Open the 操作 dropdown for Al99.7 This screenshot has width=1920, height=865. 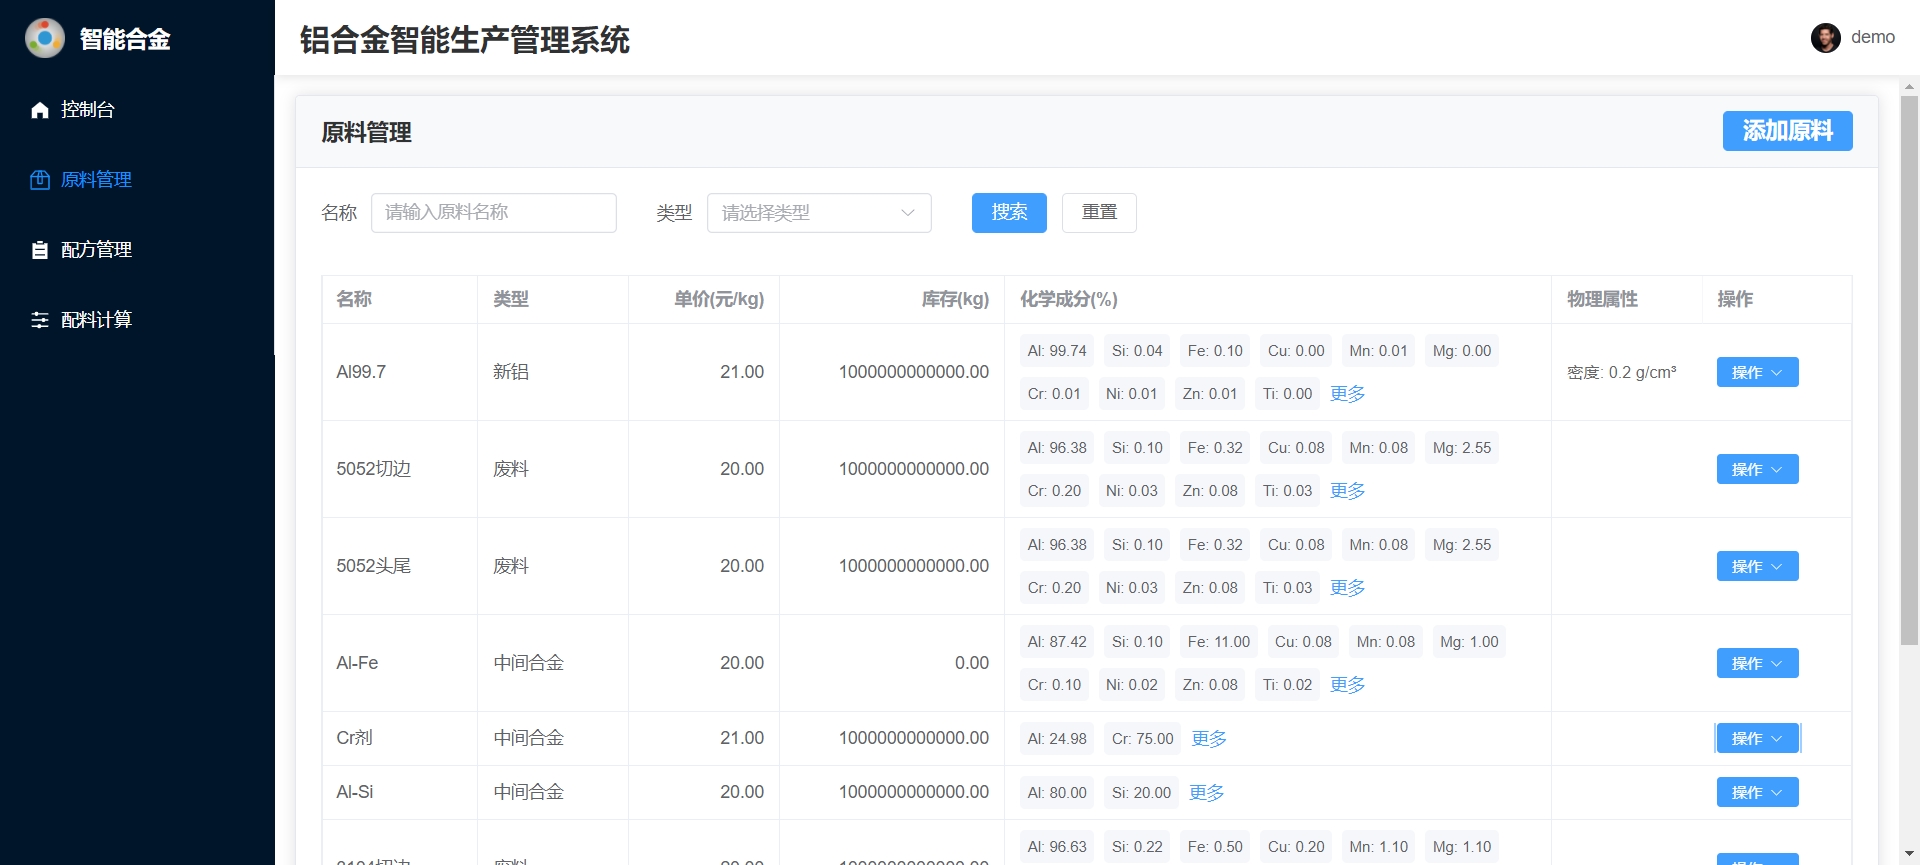pos(1757,372)
